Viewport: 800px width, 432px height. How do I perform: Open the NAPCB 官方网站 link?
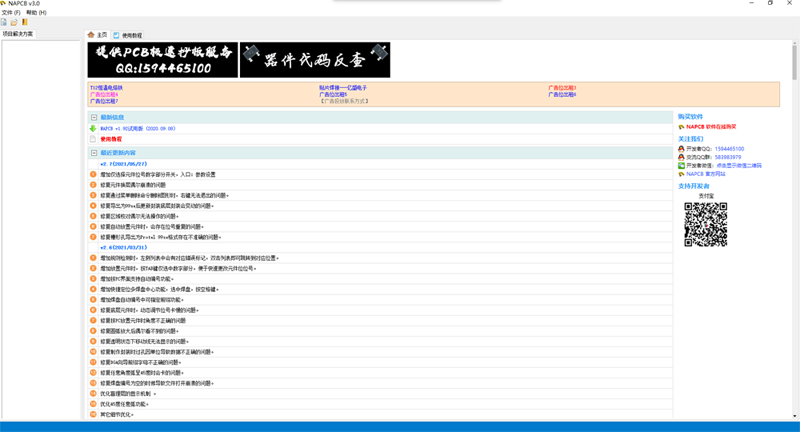click(x=706, y=174)
